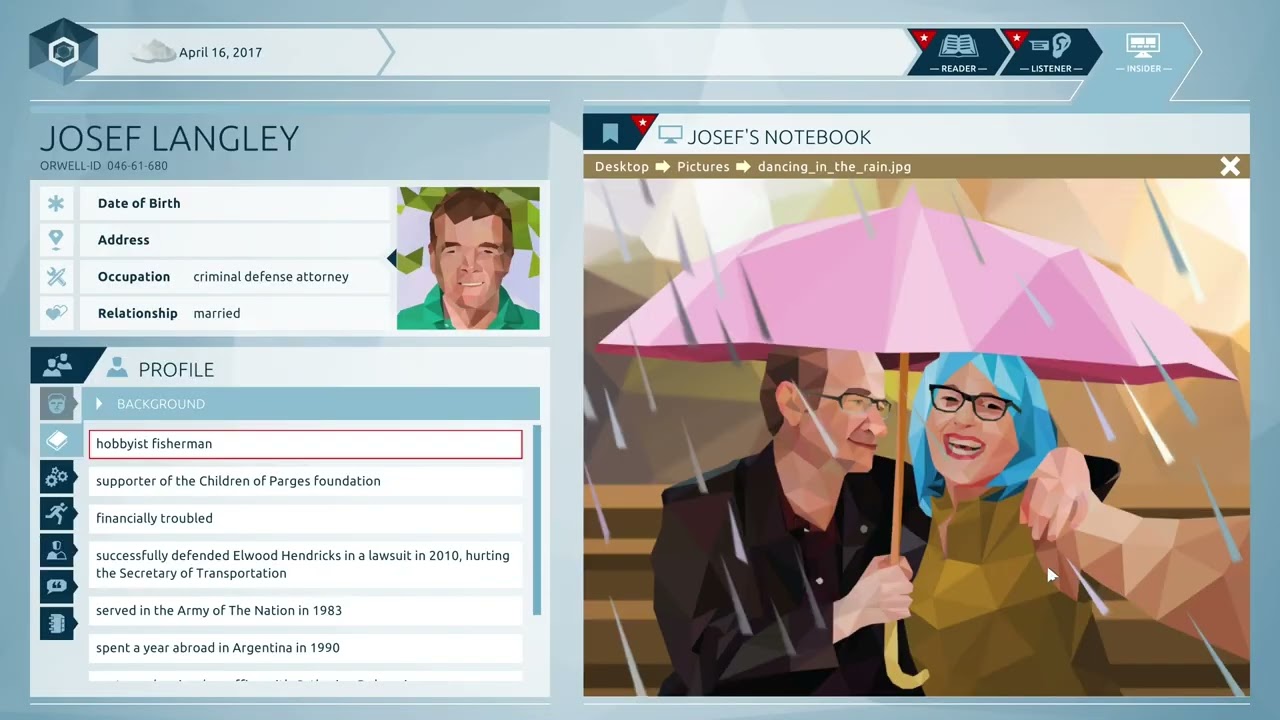The height and width of the screenshot is (720, 1280).
Task: Select 'spent a year abroad in Argentina' entry
Action: click(306, 648)
